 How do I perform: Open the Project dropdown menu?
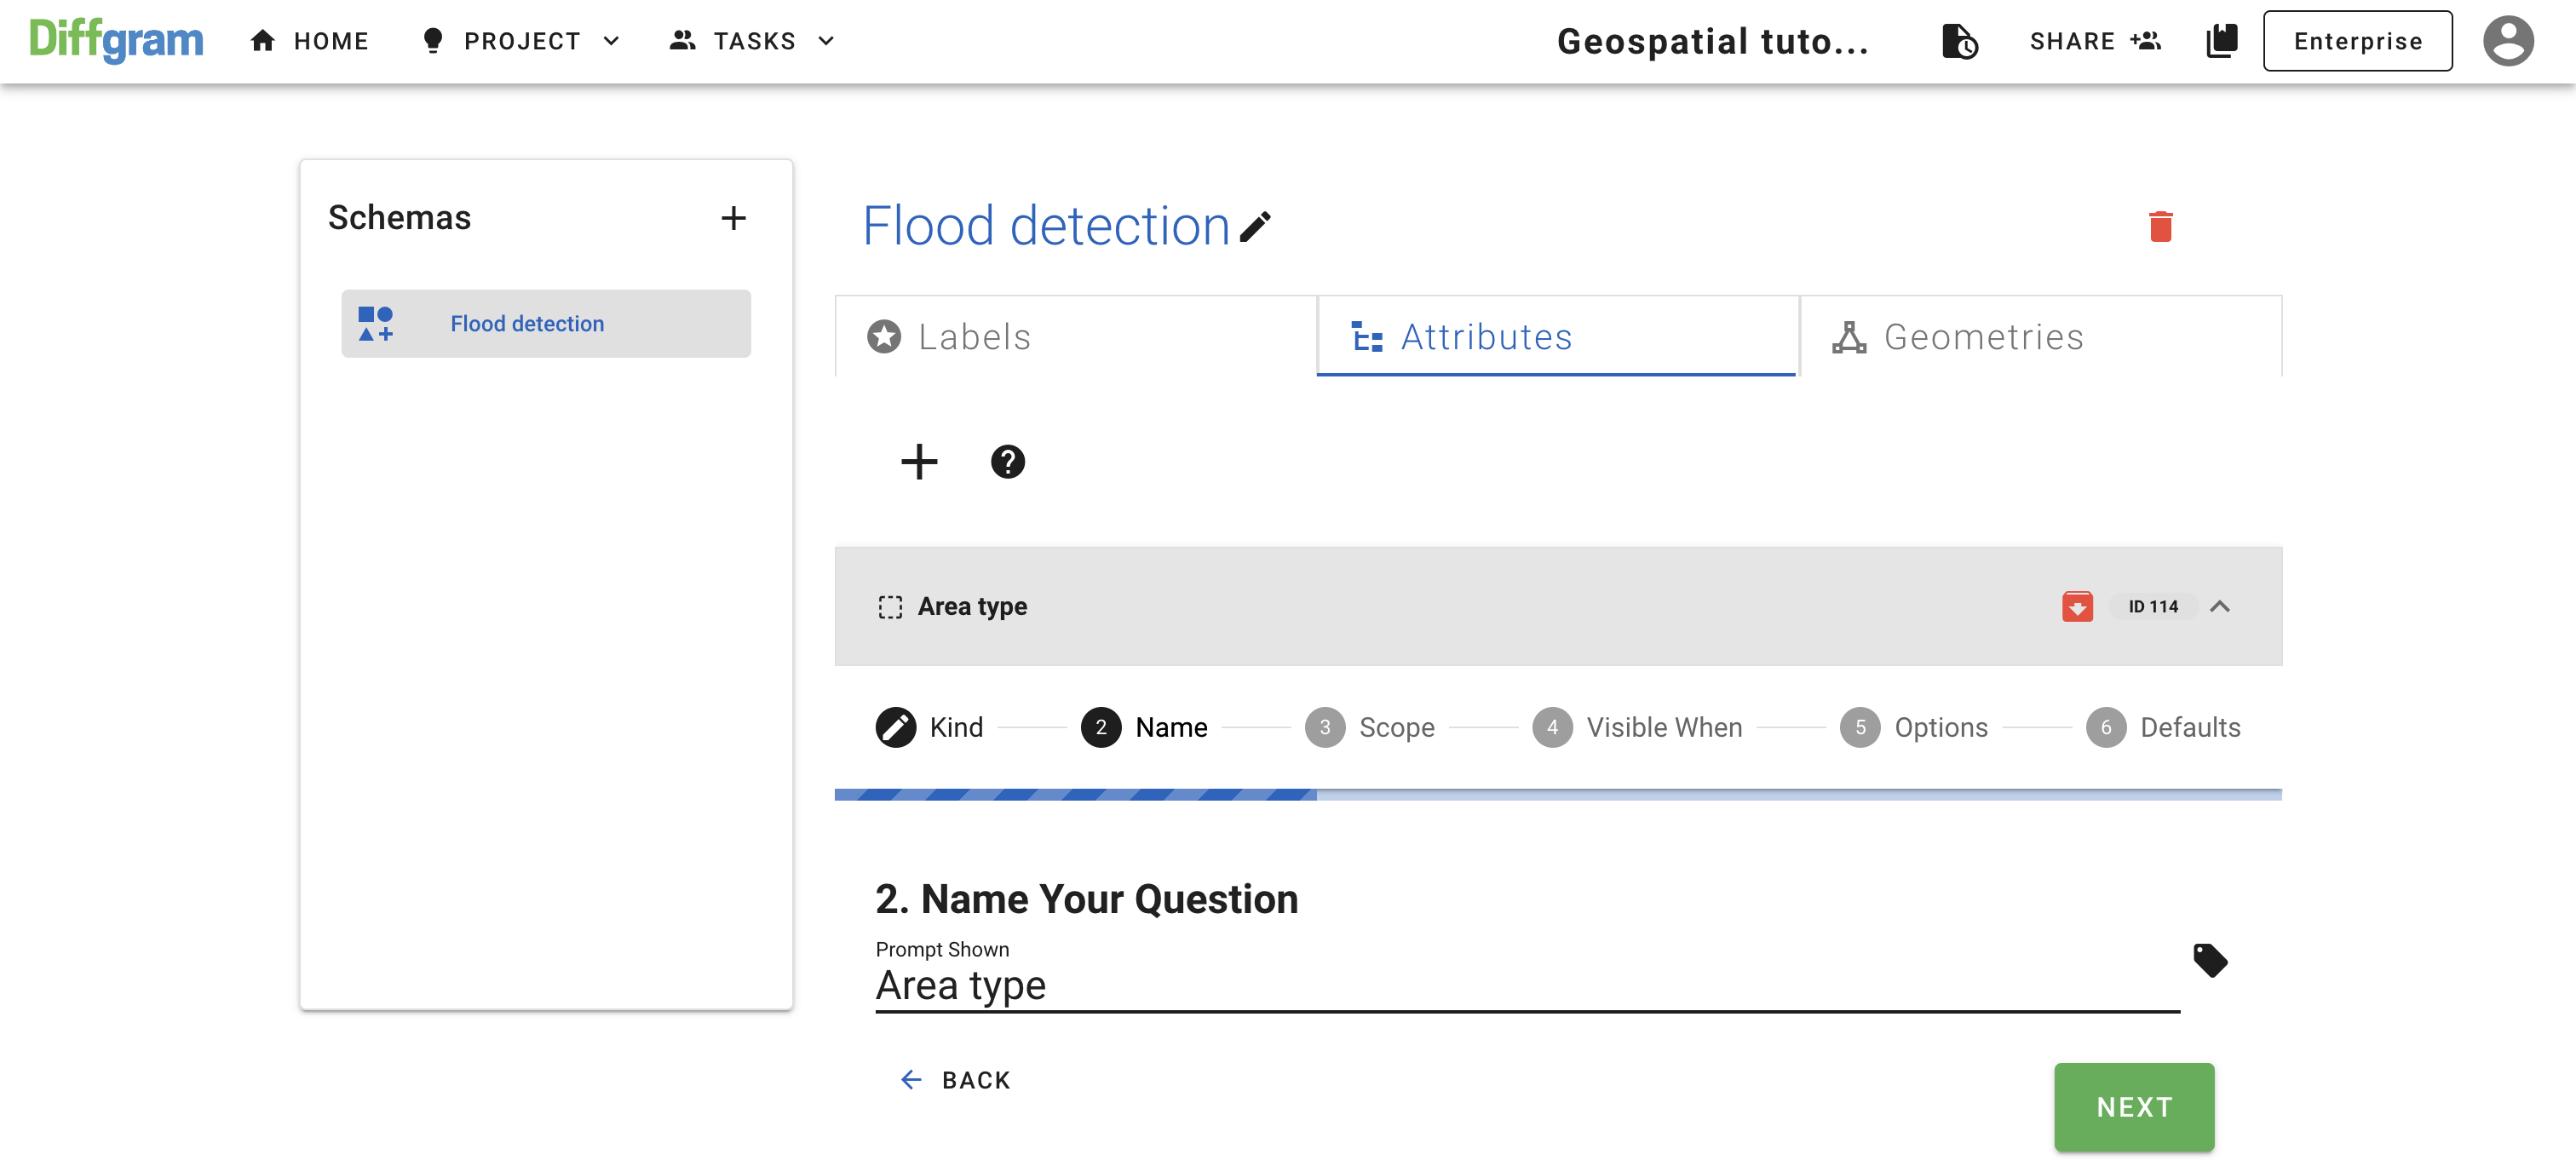521,41
